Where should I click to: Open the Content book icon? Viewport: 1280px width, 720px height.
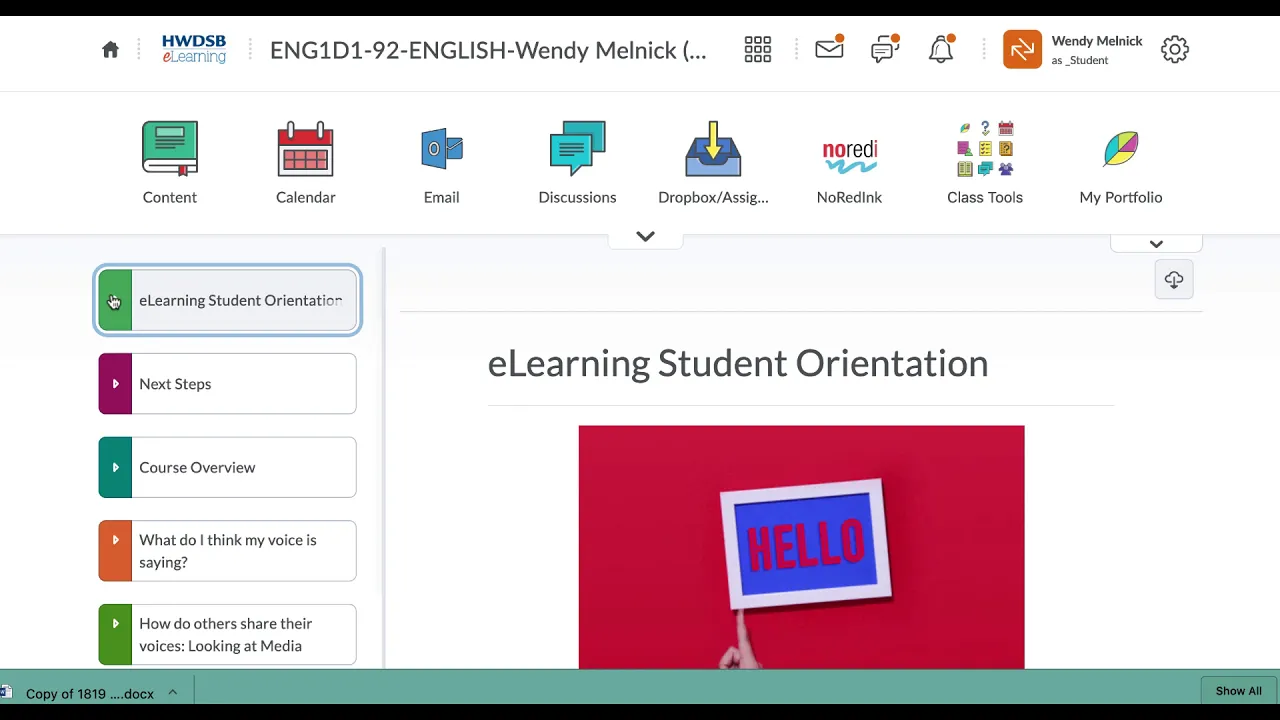point(170,149)
